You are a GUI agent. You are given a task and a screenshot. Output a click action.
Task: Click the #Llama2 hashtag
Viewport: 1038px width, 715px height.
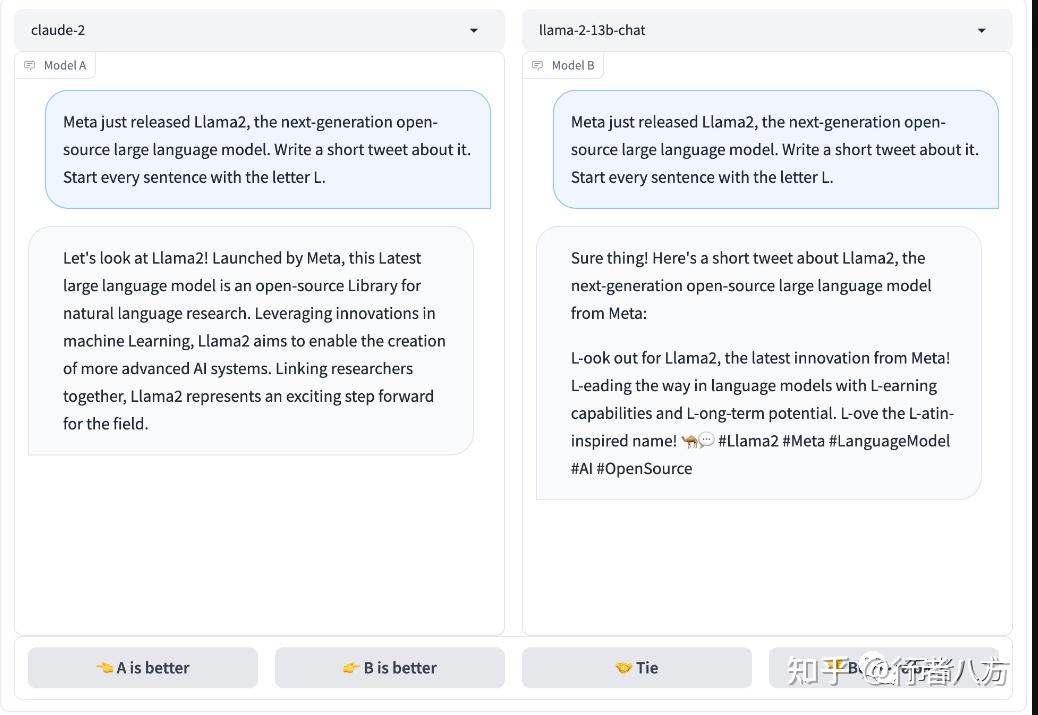(x=748, y=441)
